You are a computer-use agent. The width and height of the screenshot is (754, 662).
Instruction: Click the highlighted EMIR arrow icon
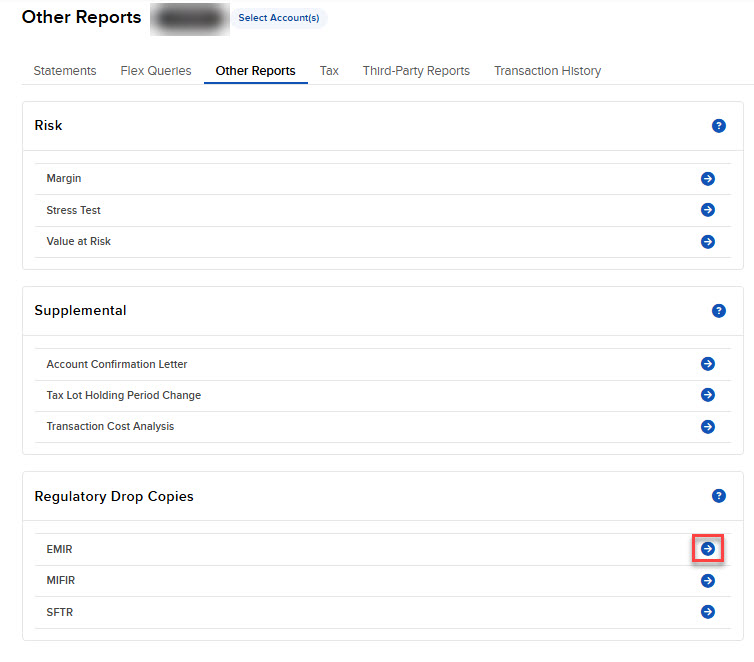click(x=707, y=549)
